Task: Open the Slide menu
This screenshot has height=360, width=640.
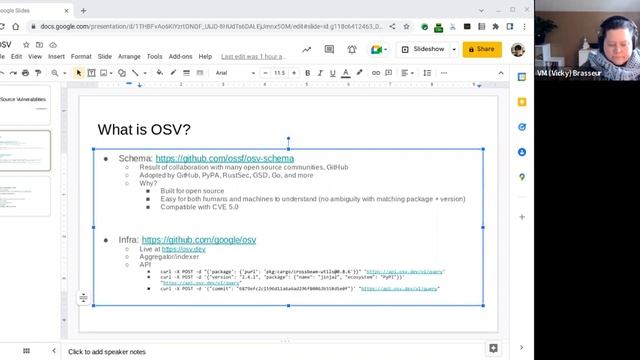Action: pyautogui.click(x=104, y=57)
